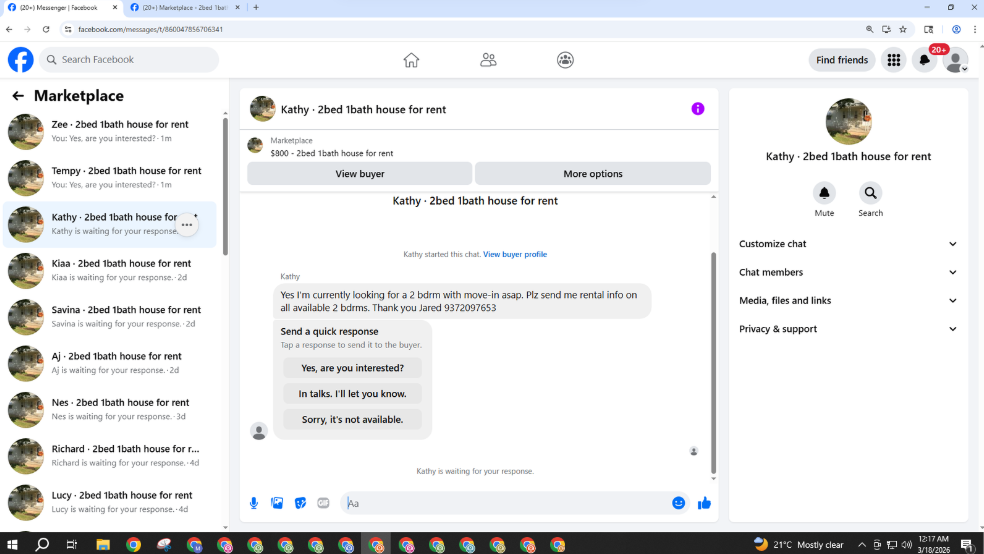
Task: Open the Facebook apps grid menu
Action: click(894, 60)
